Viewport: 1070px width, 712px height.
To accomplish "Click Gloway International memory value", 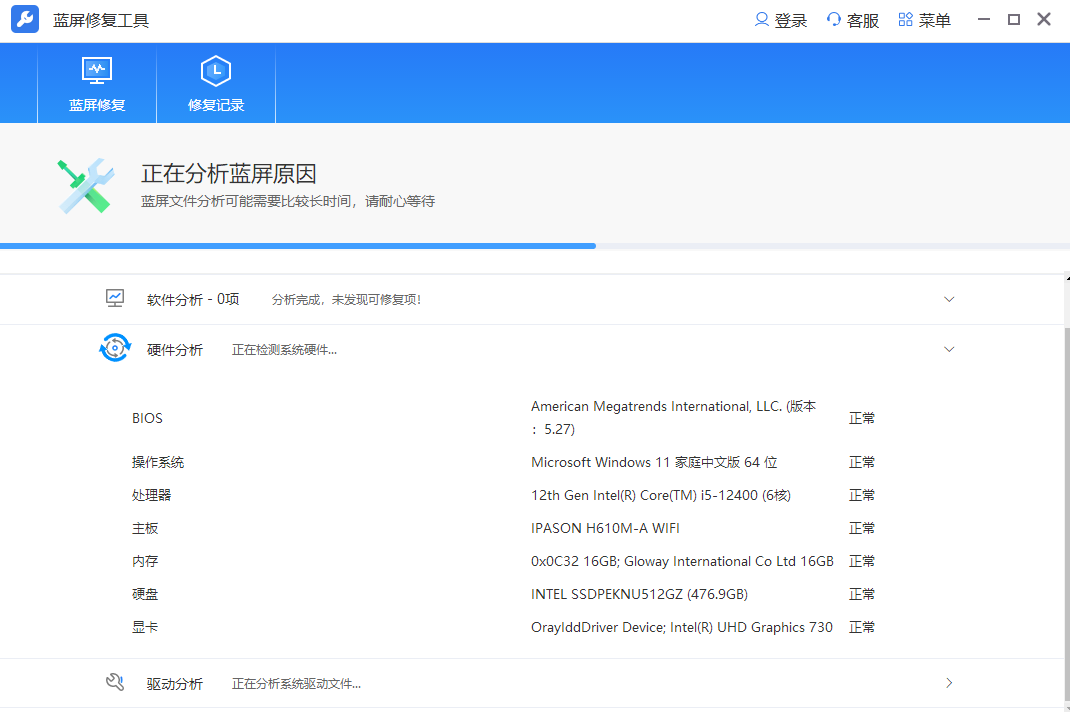I will 682,561.
